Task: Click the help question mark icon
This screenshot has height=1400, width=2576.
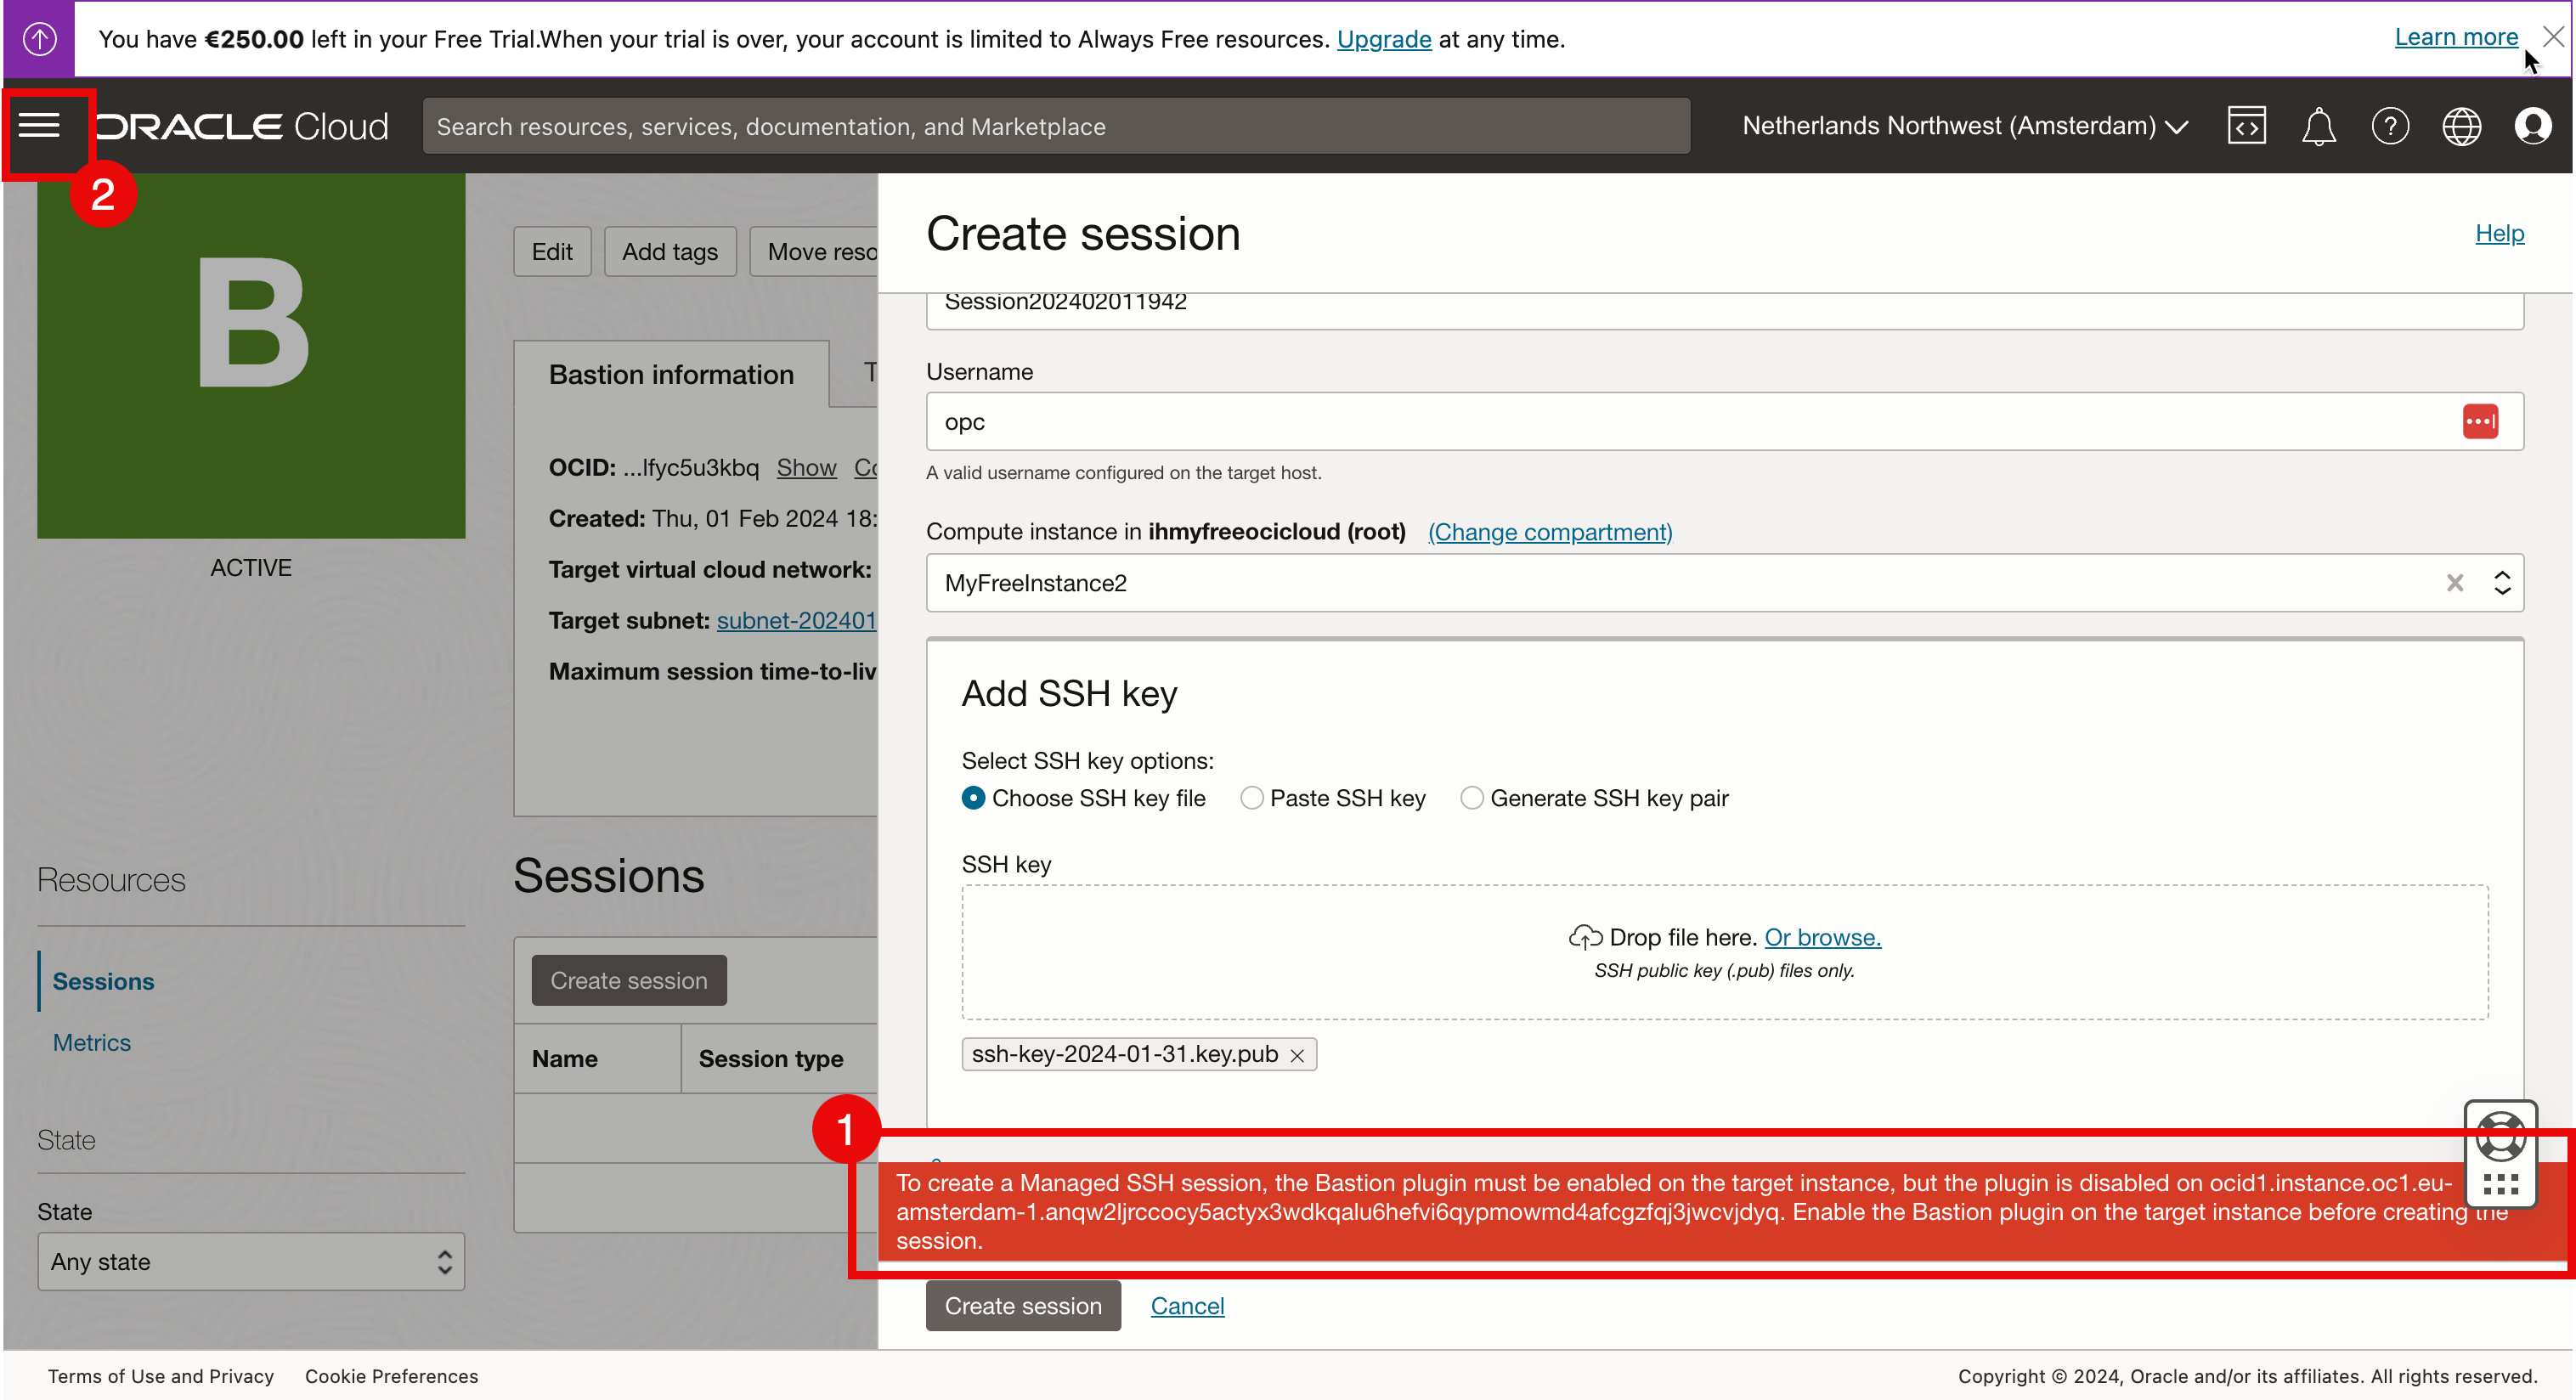Action: [x=2390, y=126]
